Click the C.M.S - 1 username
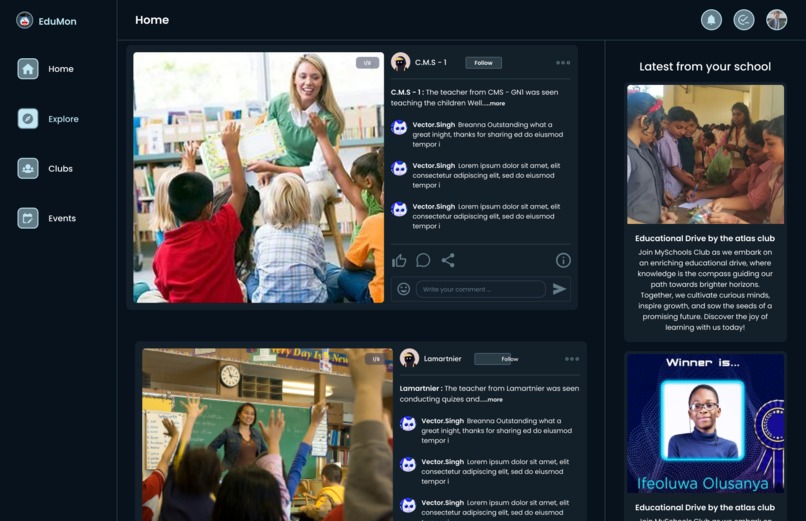The width and height of the screenshot is (806, 521). pyautogui.click(x=431, y=62)
